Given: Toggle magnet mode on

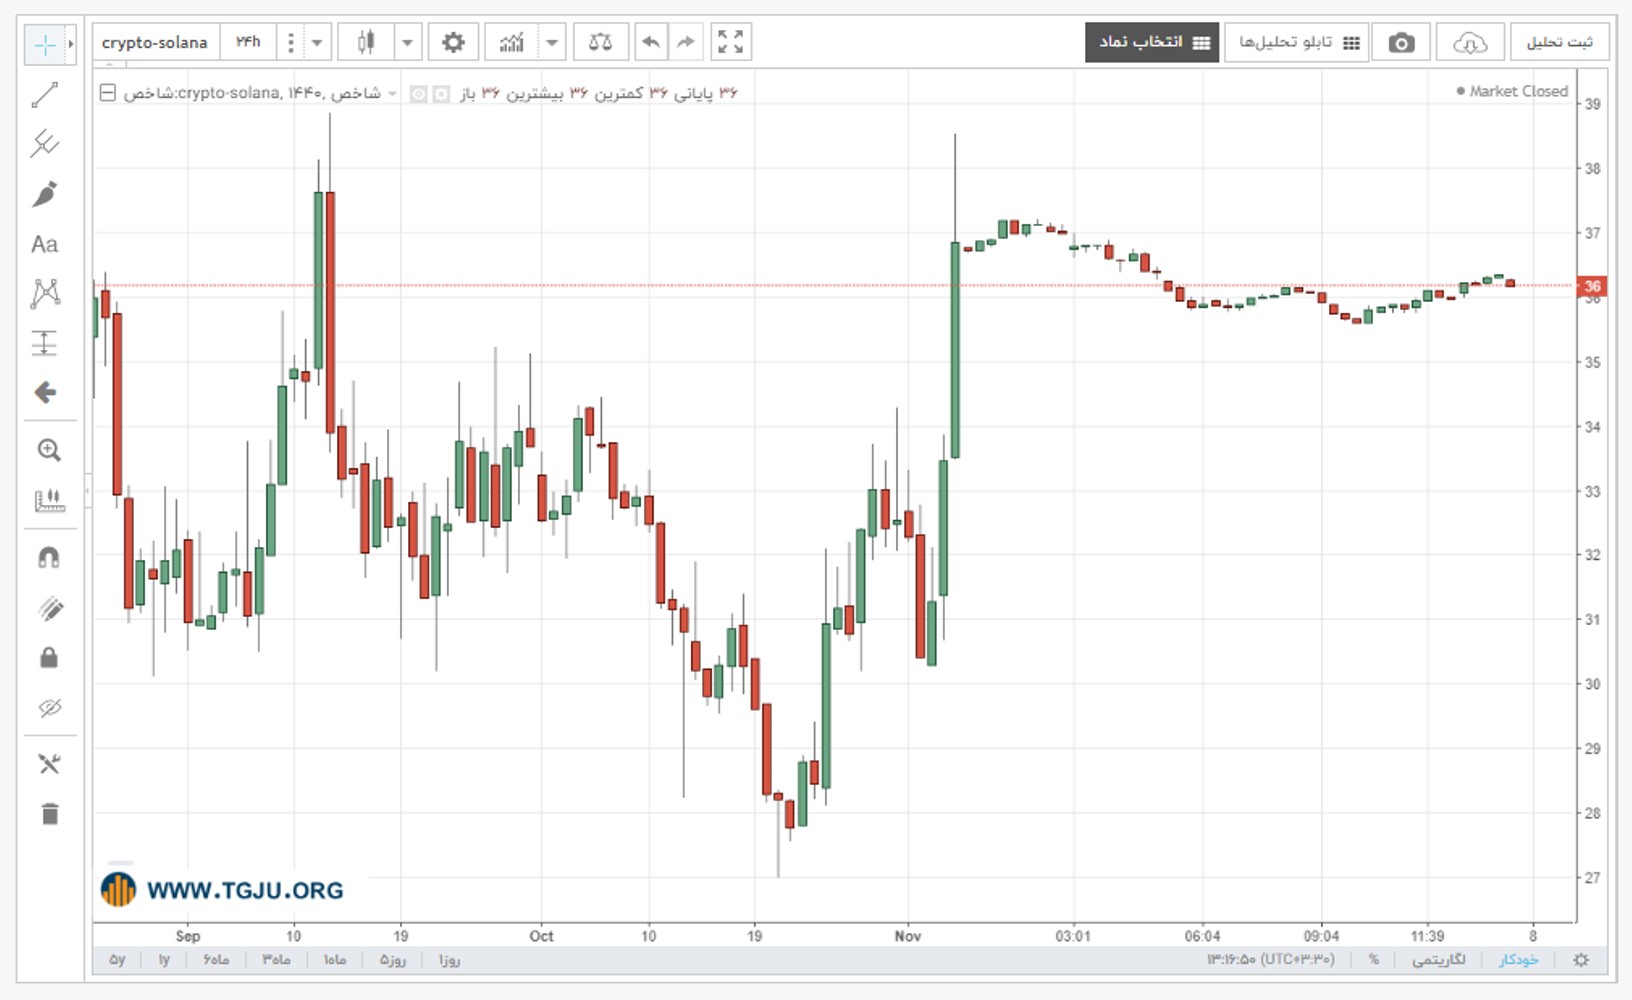Looking at the screenshot, I should pos(48,557).
